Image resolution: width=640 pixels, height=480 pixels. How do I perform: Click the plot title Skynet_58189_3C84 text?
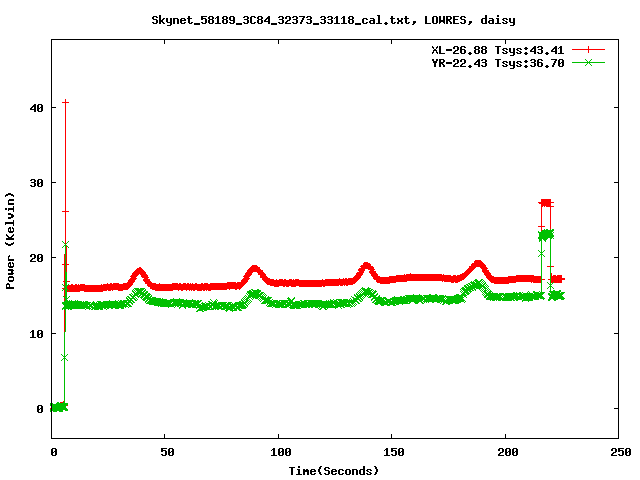[x=333, y=20]
